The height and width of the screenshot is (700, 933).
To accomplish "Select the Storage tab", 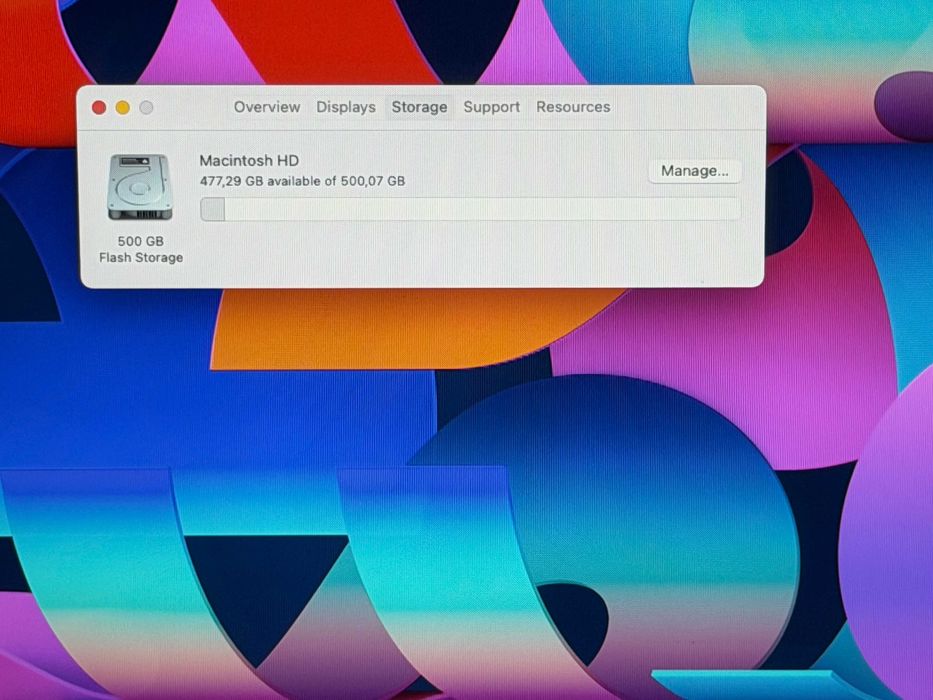I will (419, 107).
